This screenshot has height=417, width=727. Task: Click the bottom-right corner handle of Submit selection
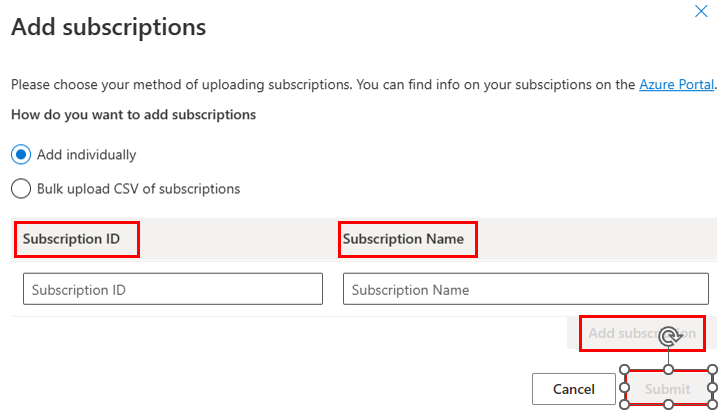(713, 405)
